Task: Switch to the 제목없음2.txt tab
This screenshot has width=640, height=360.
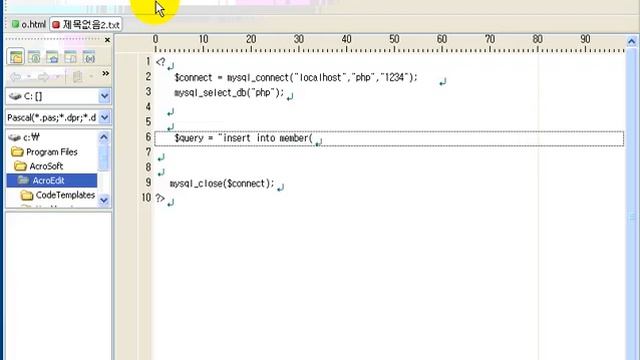Action: [86, 24]
